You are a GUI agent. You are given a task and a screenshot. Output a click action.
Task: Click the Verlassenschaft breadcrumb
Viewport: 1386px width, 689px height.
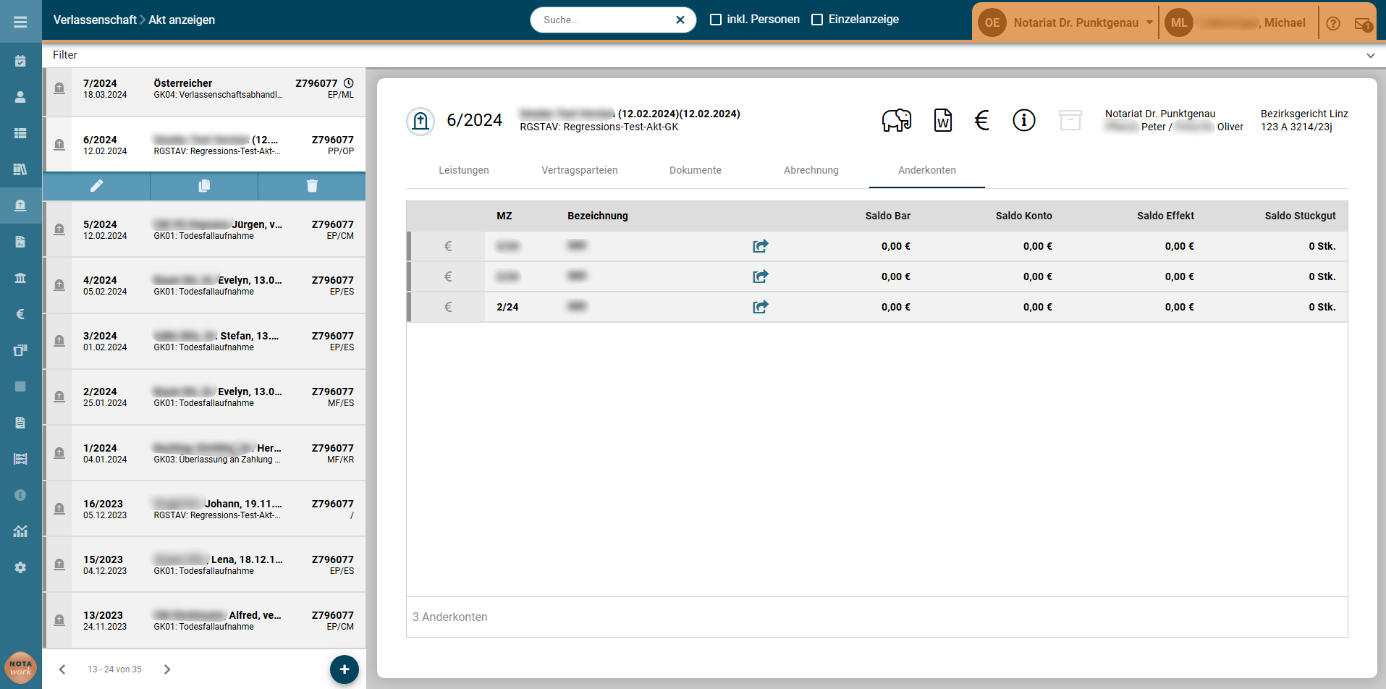[x=95, y=20]
